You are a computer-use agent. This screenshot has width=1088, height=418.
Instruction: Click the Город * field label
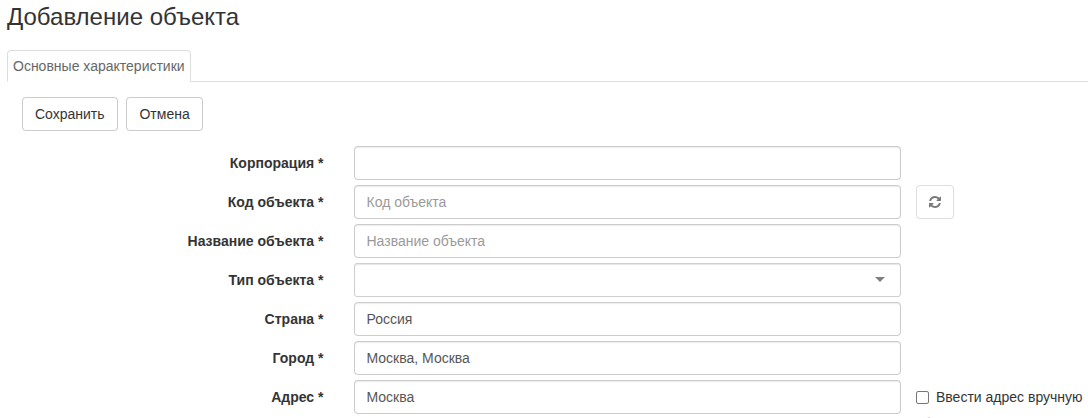click(297, 358)
